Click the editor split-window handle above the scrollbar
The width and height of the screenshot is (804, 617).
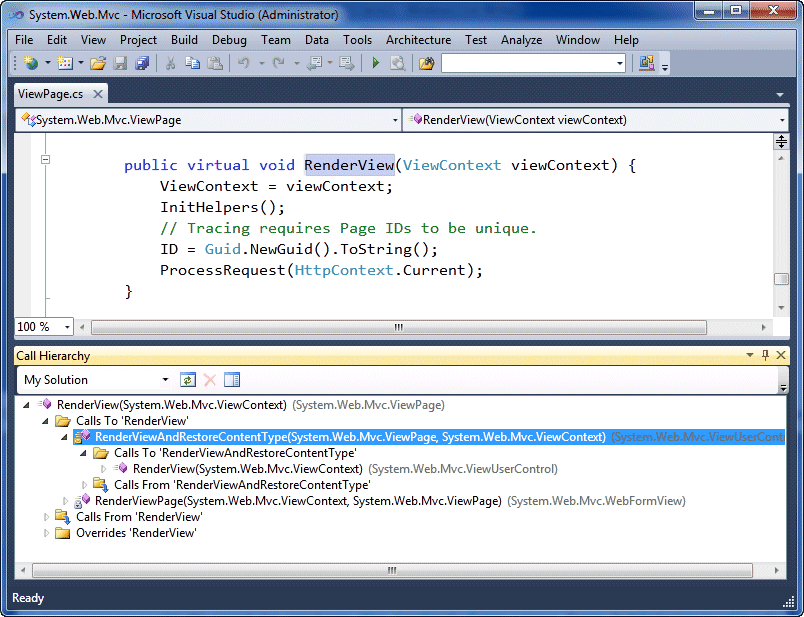781,142
